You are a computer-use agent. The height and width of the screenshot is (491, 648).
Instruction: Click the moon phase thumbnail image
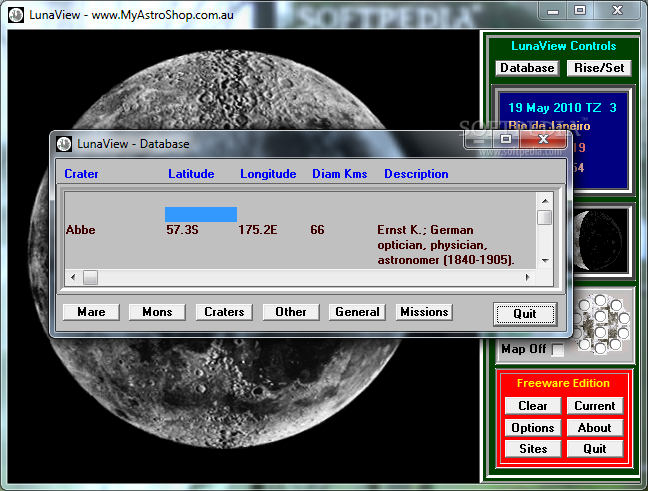600,240
